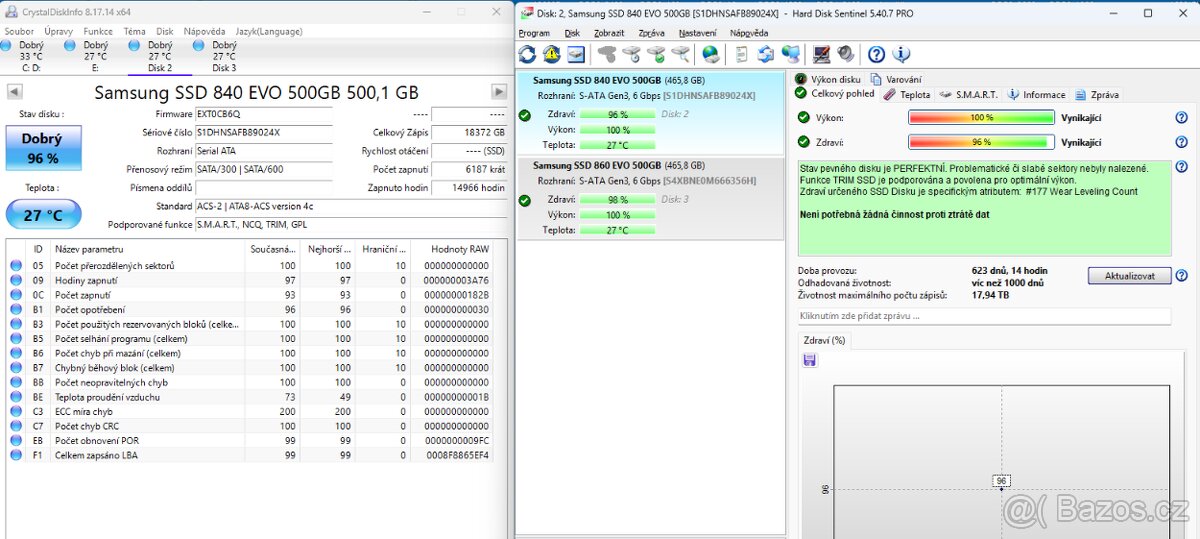Image resolution: width=1200 pixels, height=539 pixels.
Task: Open Soubor menu in CrystalDiskInfo
Action: click(x=19, y=31)
